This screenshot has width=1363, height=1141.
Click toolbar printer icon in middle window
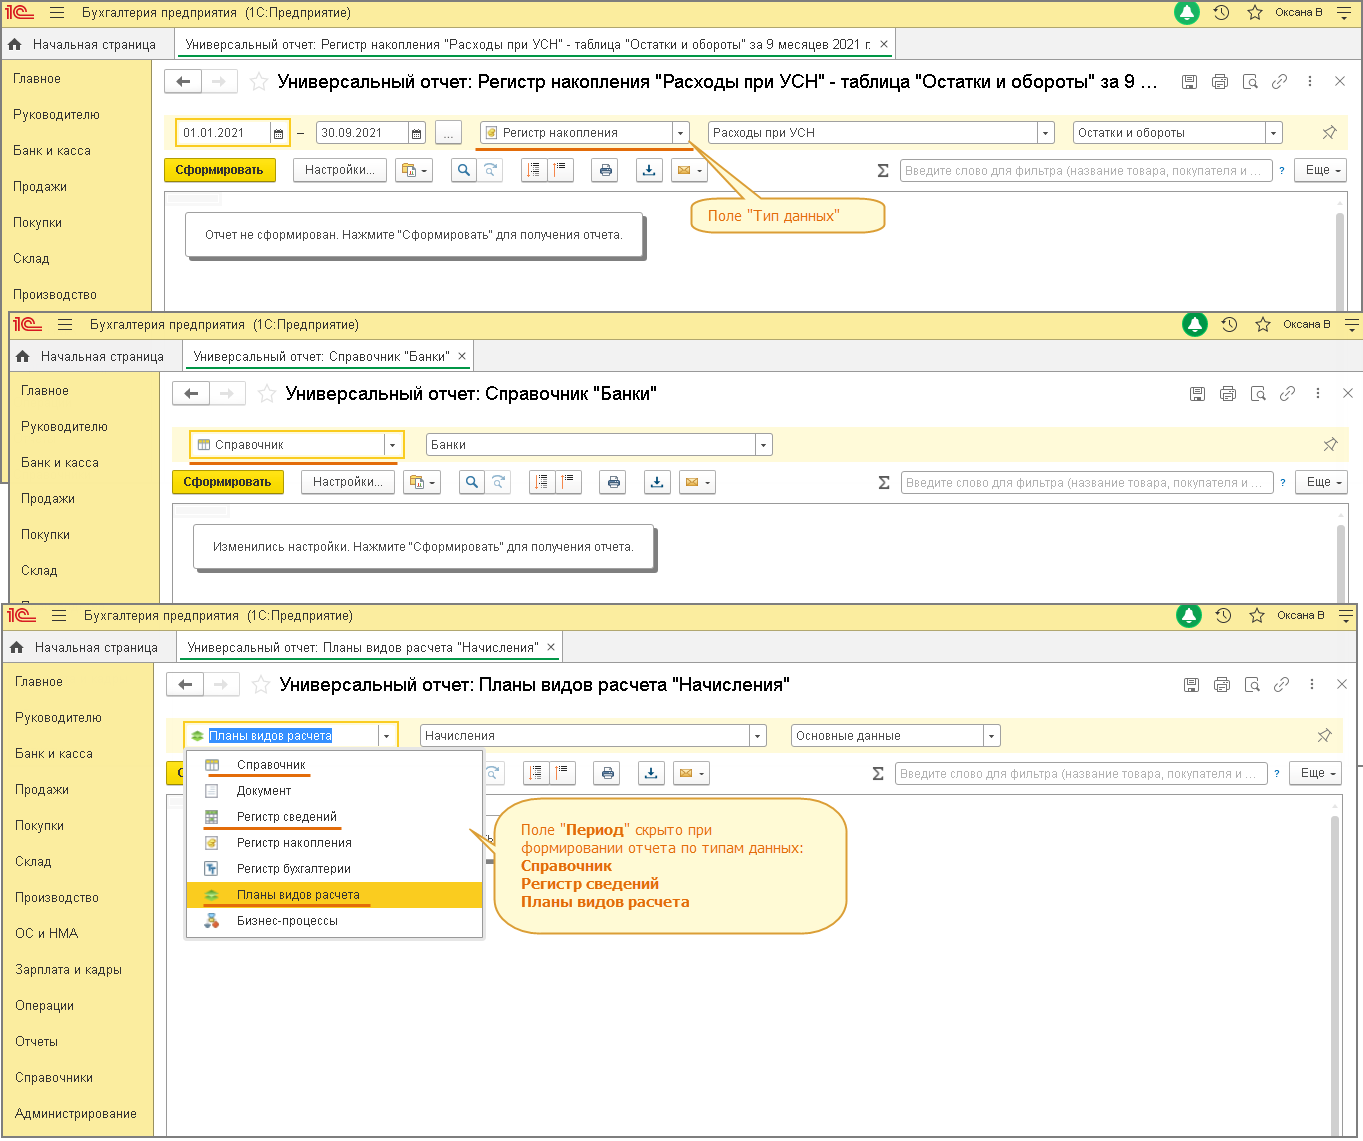[613, 482]
